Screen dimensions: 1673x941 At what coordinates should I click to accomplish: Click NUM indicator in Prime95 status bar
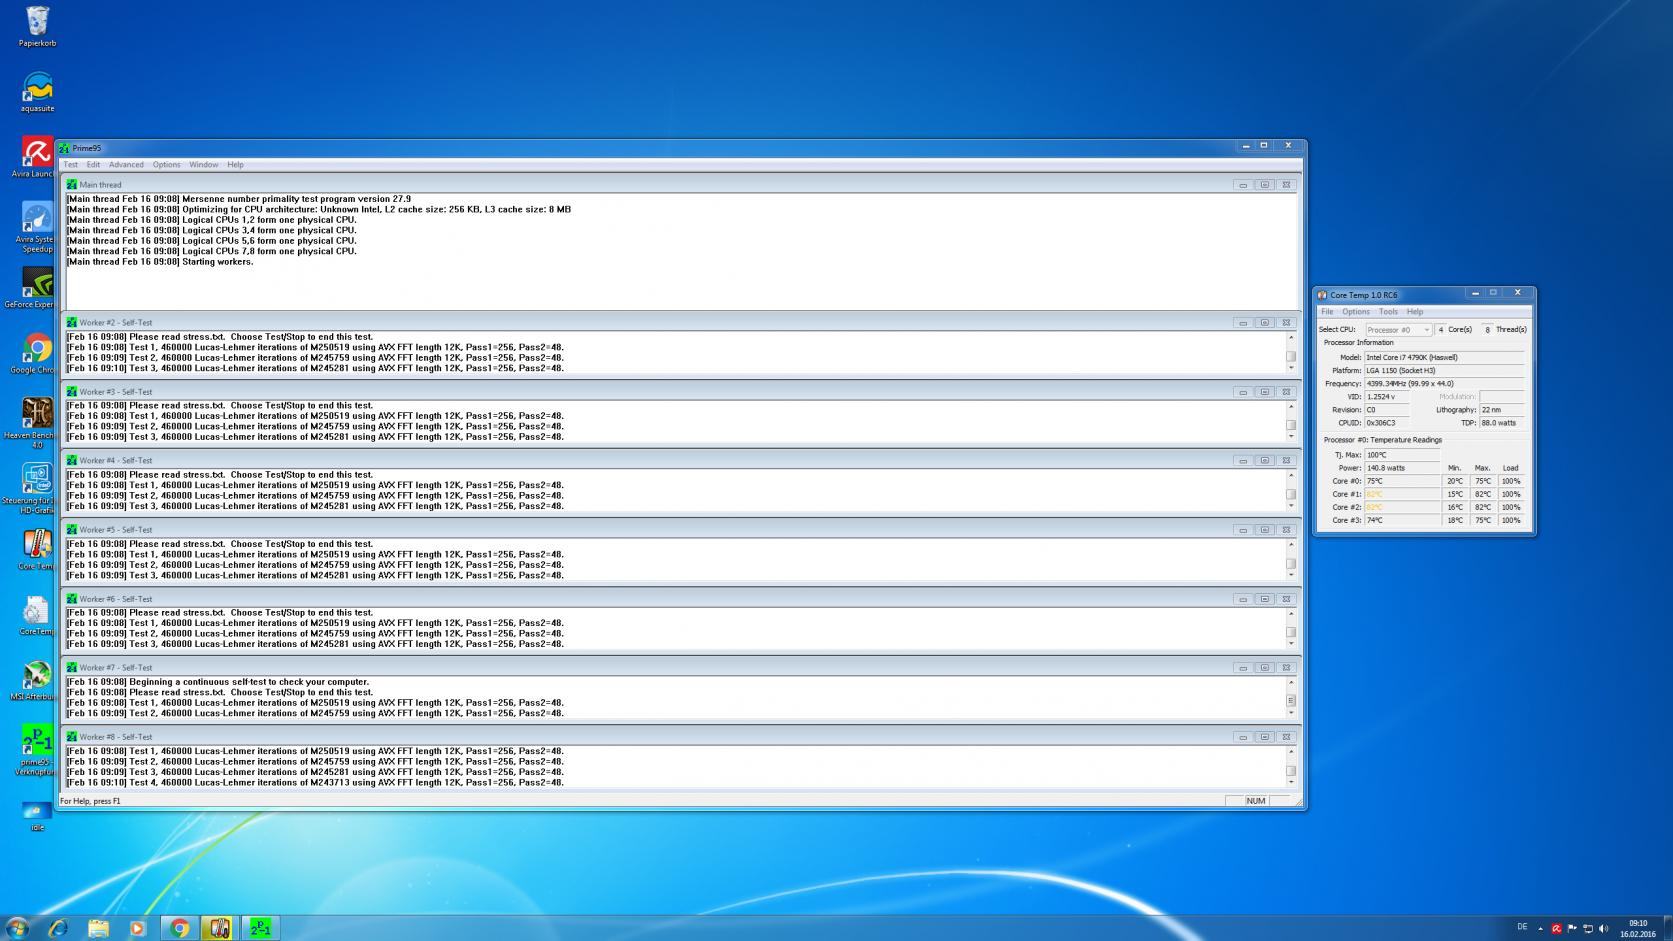click(1256, 801)
